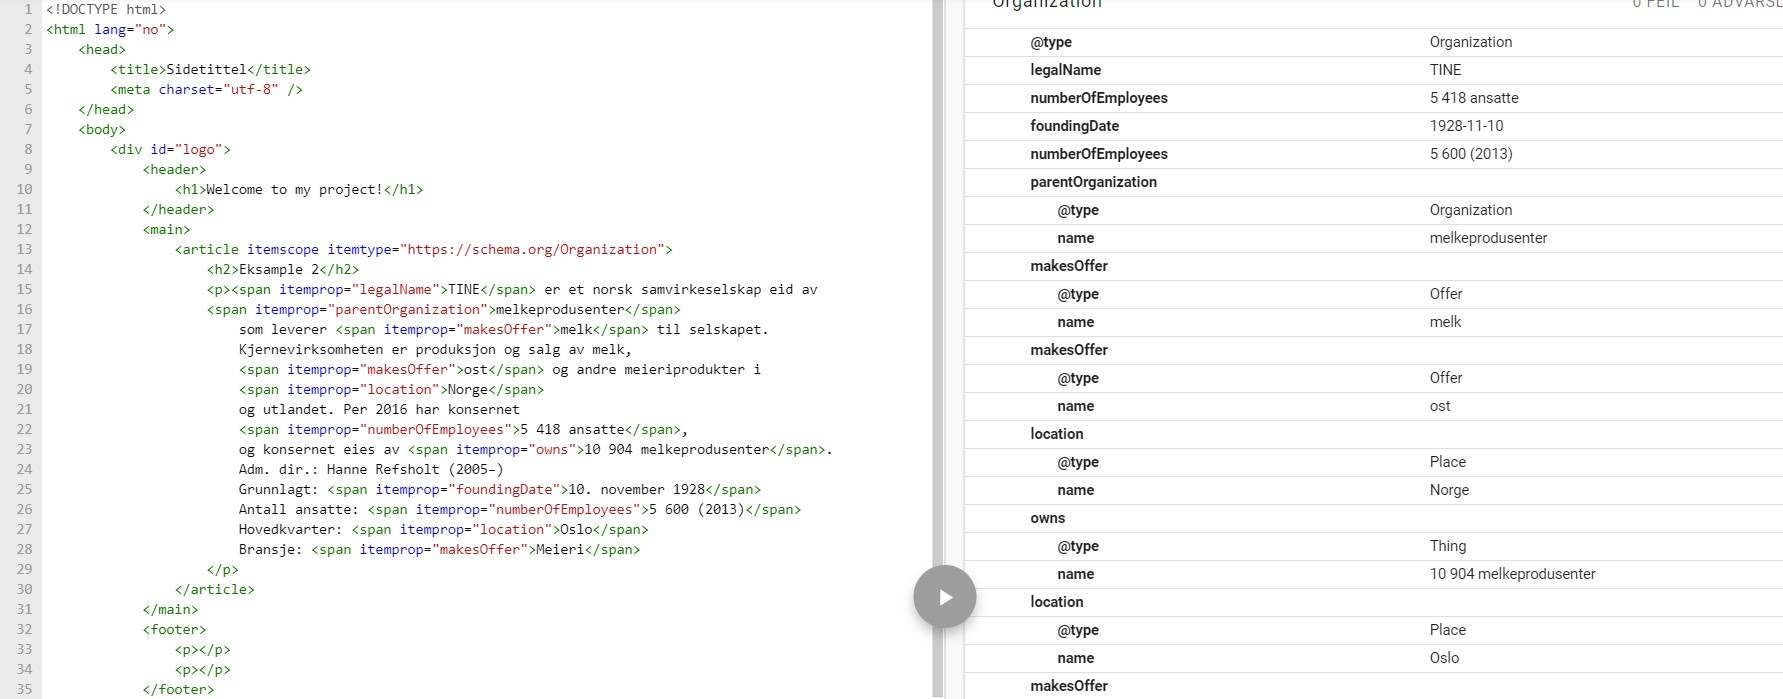Image resolution: width=1783 pixels, height=699 pixels.
Task: Click the closing </article> tag line
Action: click(x=215, y=589)
